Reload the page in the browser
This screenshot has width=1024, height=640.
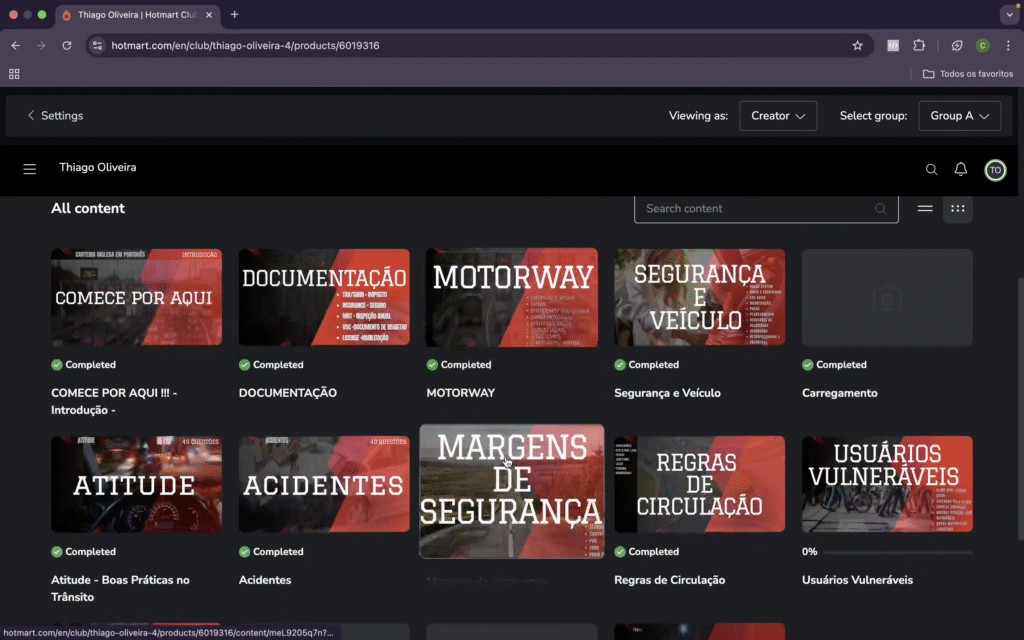click(x=67, y=45)
